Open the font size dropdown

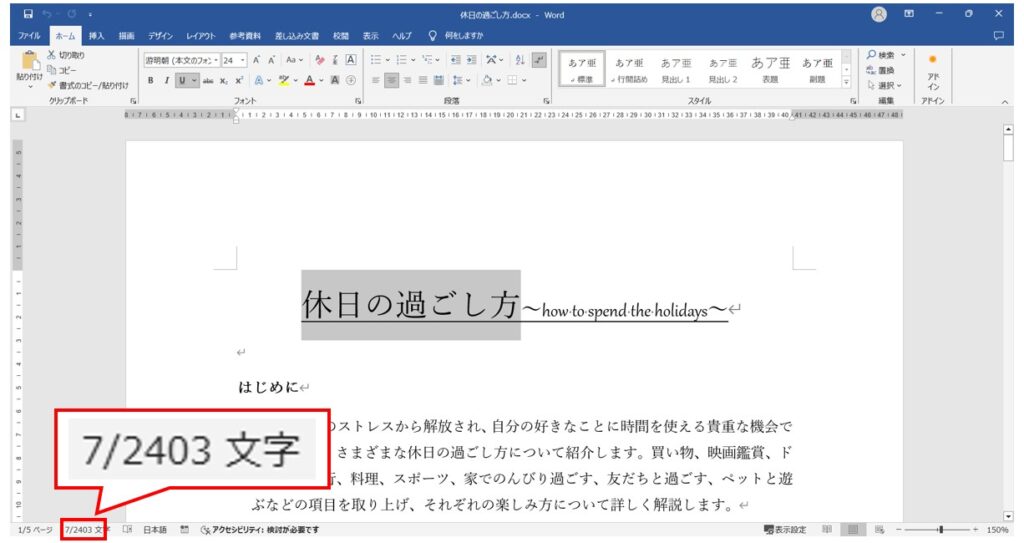[x=243, y=60]
